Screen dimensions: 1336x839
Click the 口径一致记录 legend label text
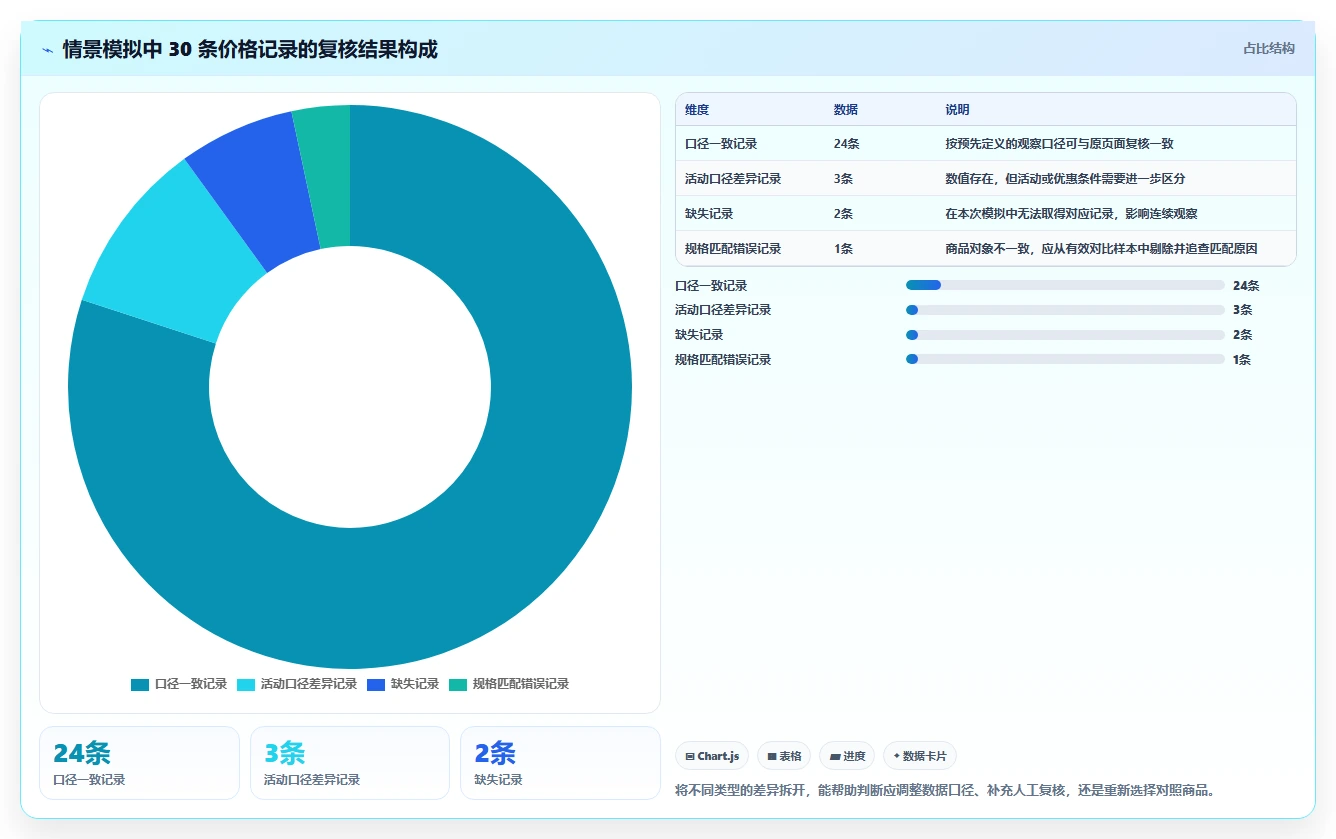pos(191,685)
